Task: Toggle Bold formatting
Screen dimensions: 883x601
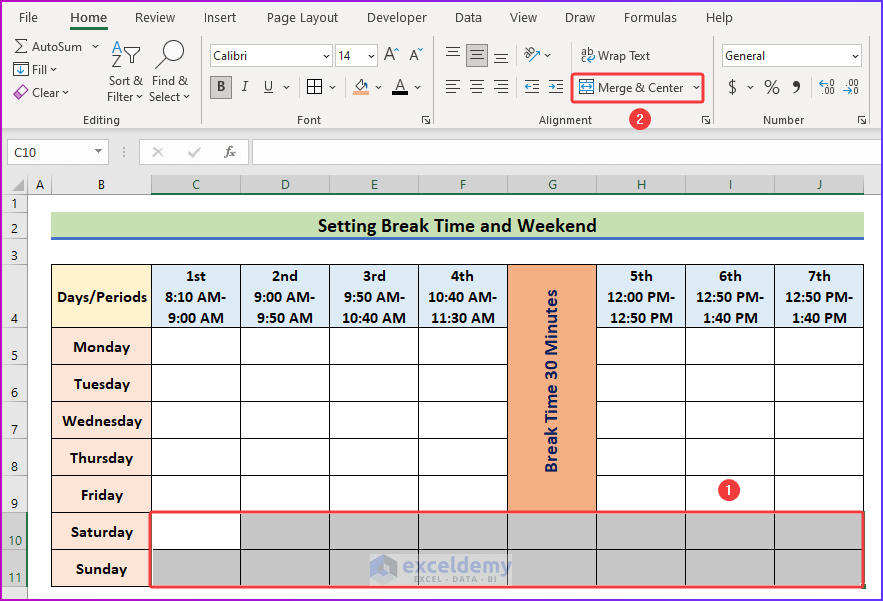Action: click(x=219, y=87)
